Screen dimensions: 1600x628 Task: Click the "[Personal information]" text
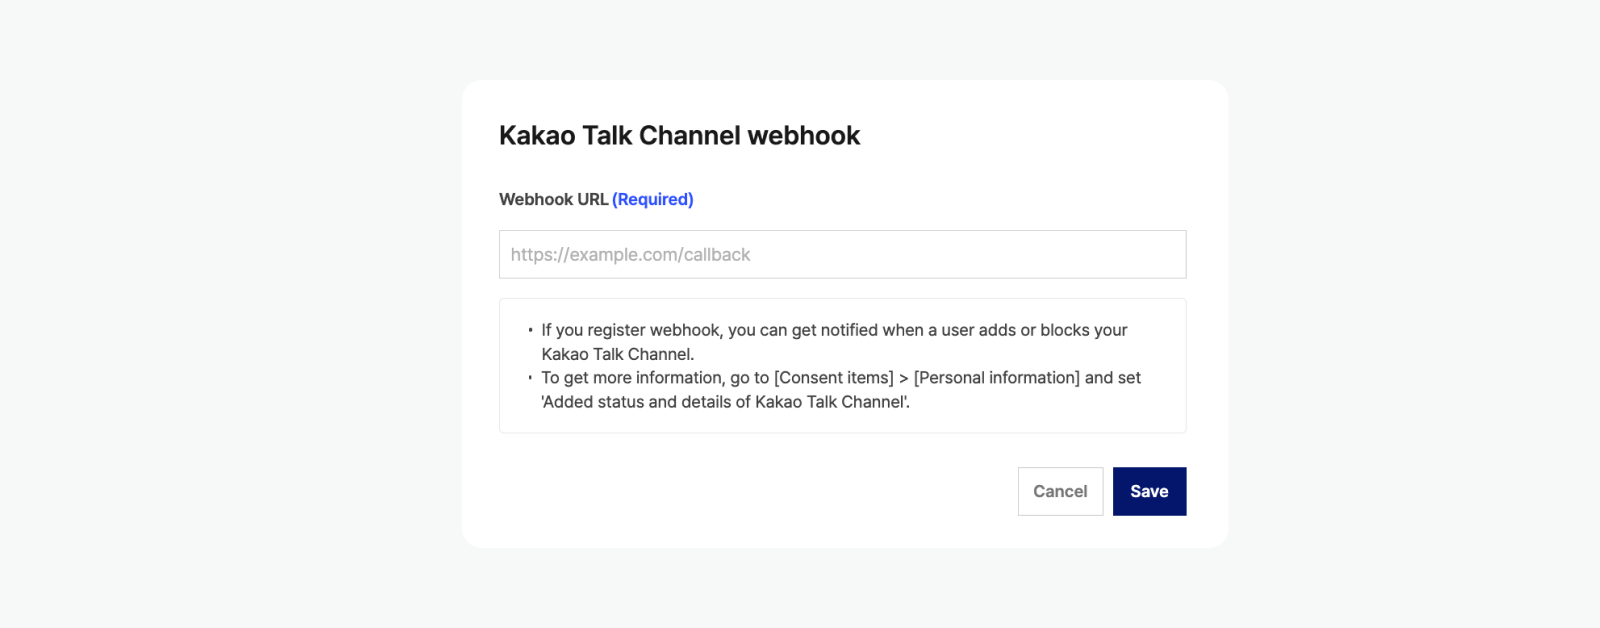point(997,378)
